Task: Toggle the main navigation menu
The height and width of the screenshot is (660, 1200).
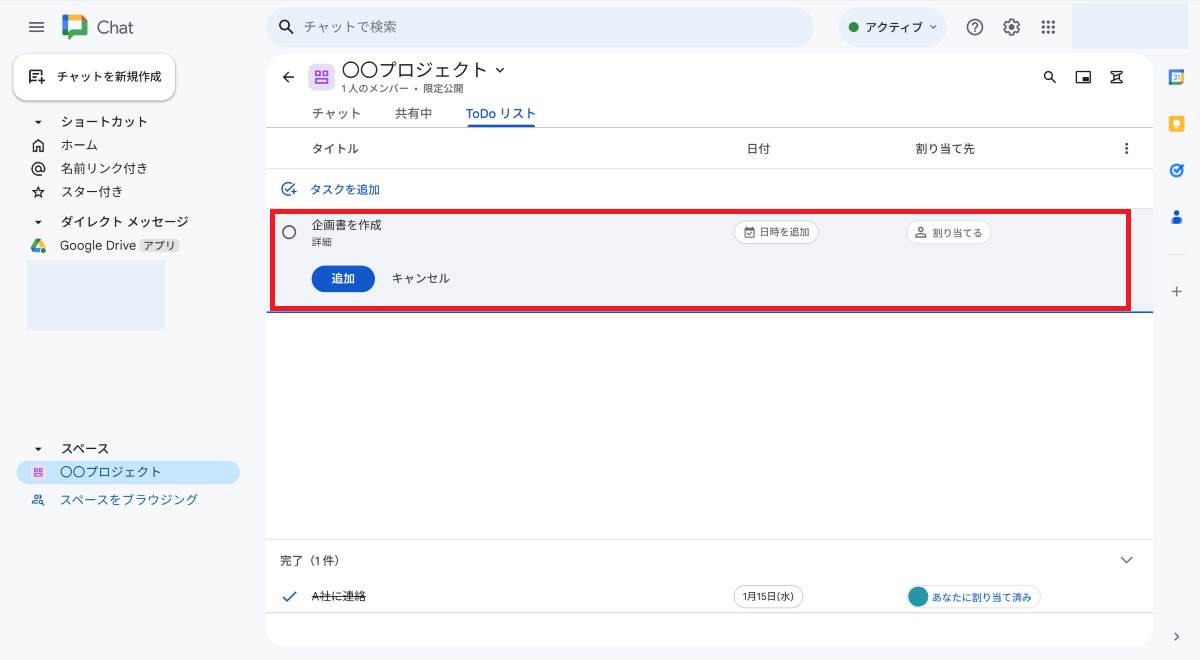Action: point(36,27)
